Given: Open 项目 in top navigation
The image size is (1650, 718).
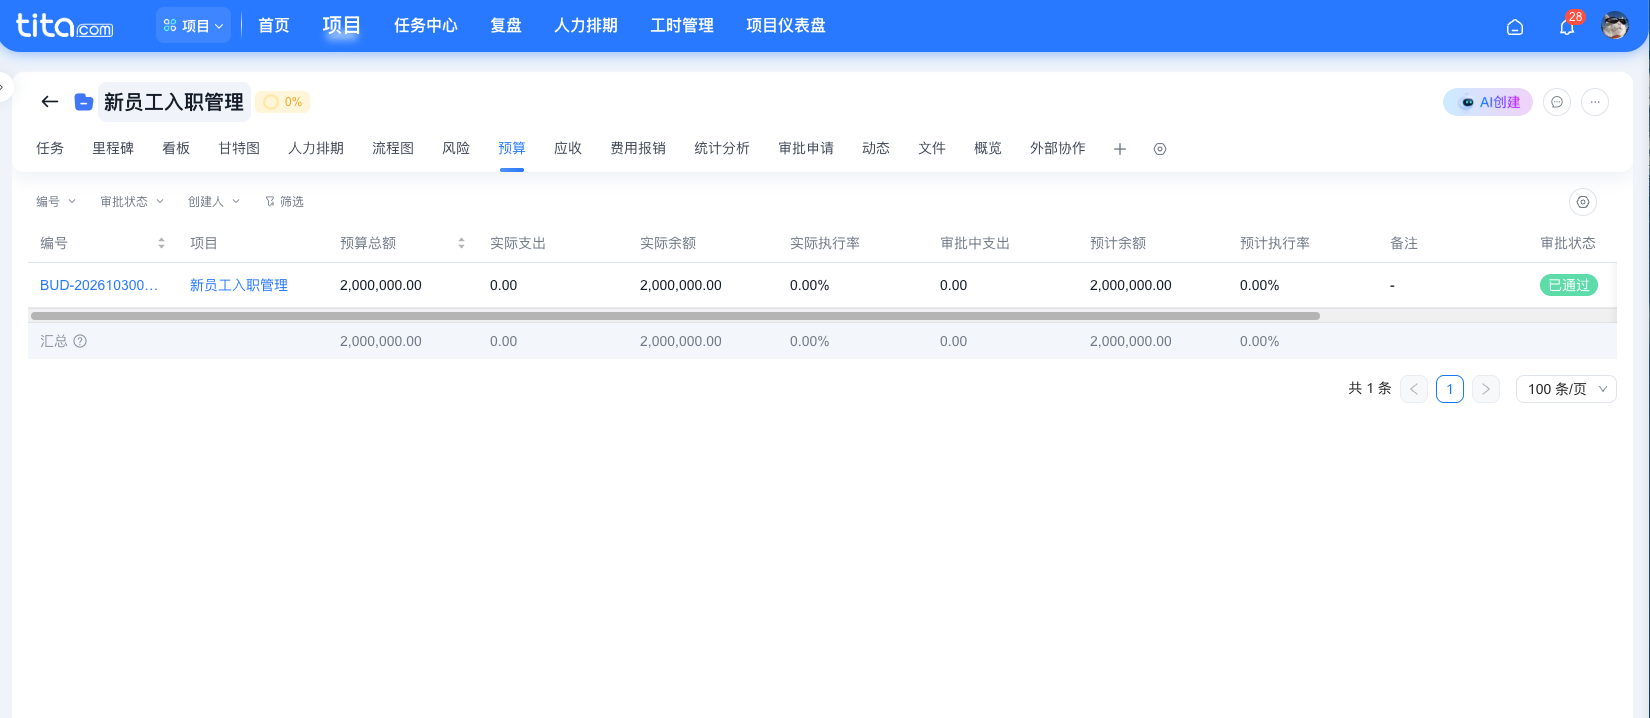Looking at the screenshot, I should 341,26.
